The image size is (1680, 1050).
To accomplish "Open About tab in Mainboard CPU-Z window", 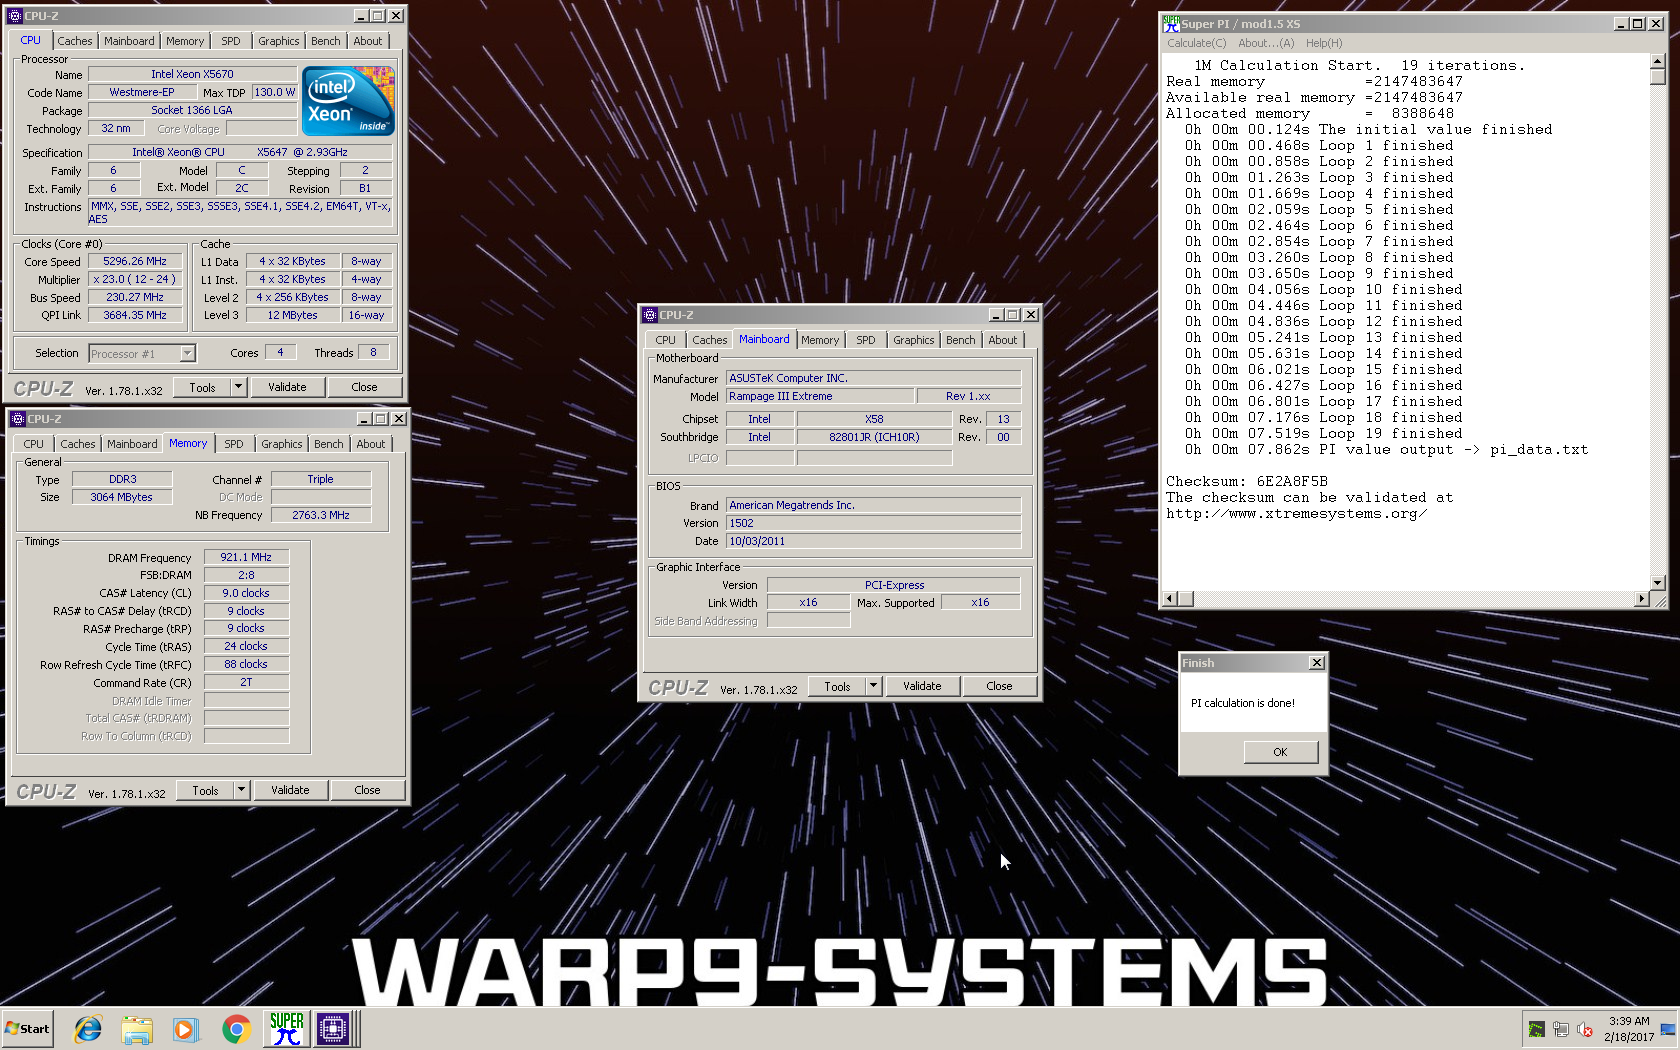I will tap(1002, 340).
